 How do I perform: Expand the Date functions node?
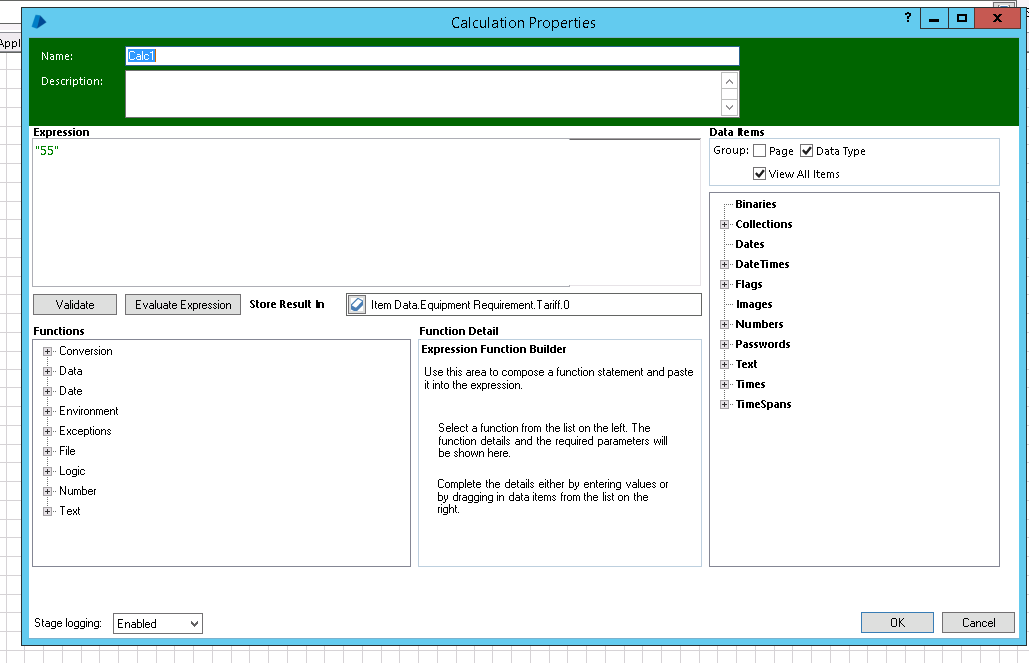point(47,391)
